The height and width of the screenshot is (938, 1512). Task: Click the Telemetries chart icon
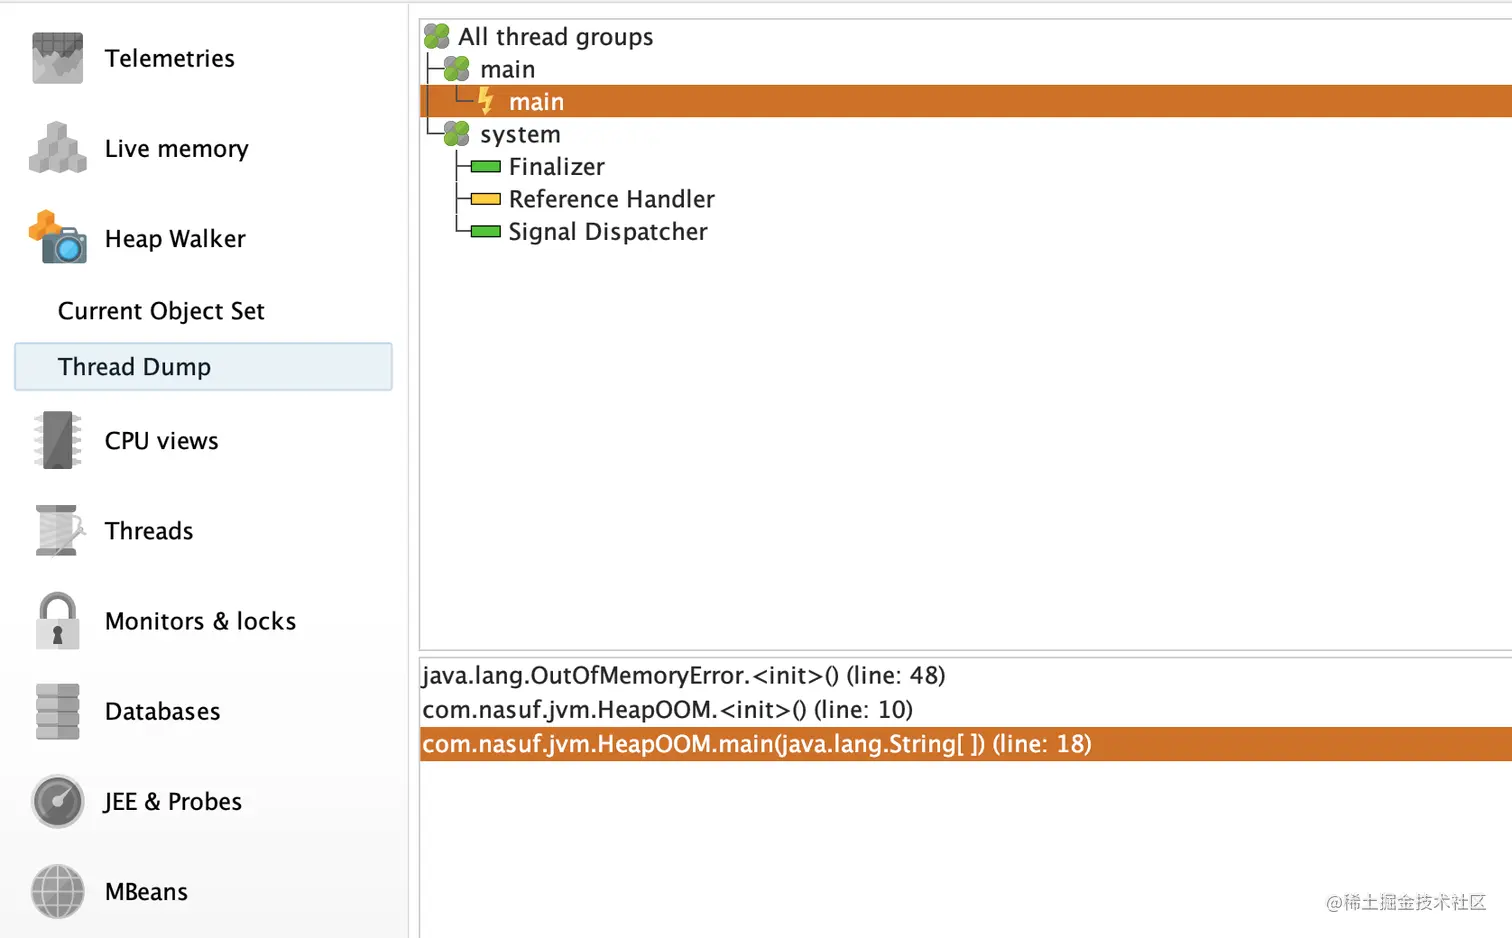(57, 58)
